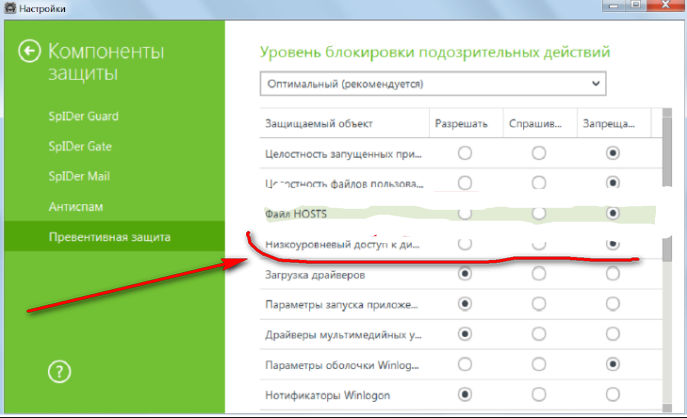Switch to SpIDer Mail settings
This screenshot has width=687, height=418.
coord(82,176)
